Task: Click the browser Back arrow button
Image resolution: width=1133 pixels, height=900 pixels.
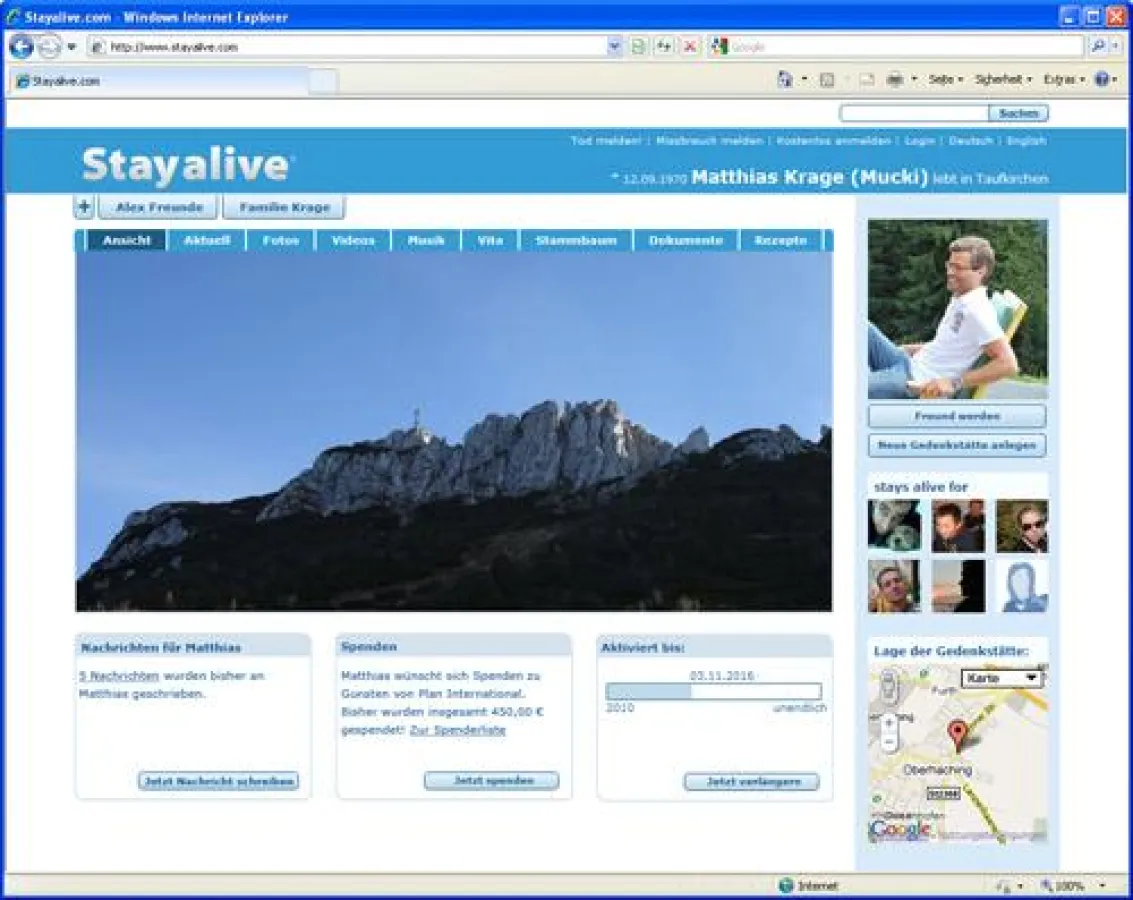Action: 21,47
